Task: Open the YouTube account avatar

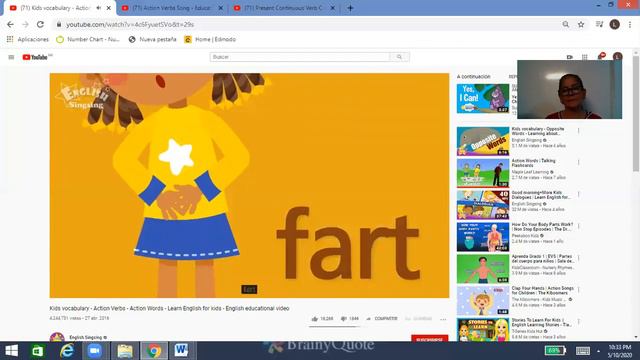Action: coord(618,56)
